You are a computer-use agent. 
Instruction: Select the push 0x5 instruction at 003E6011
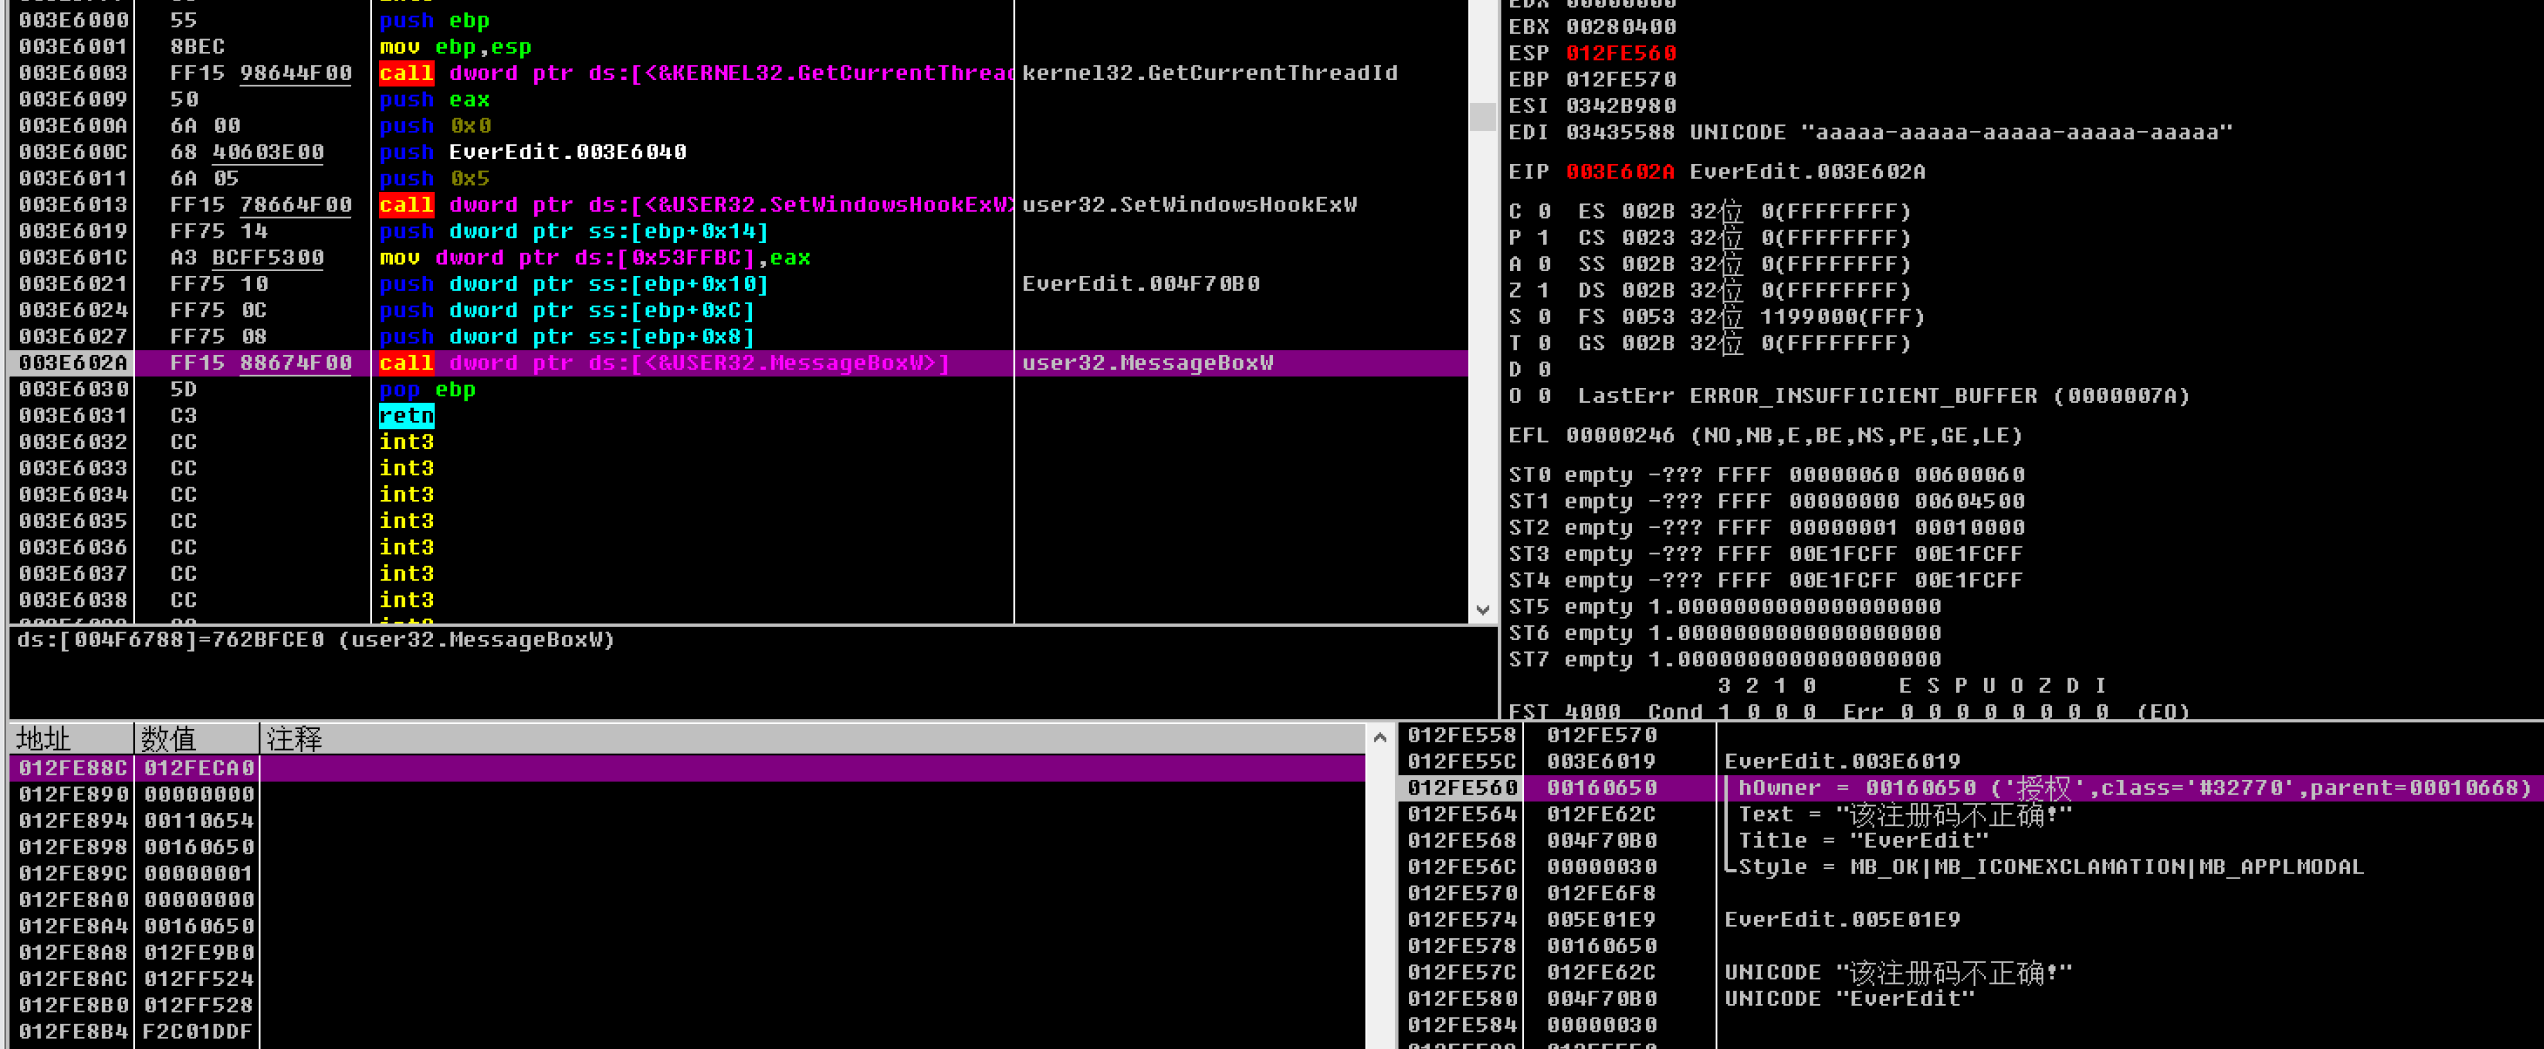(x=738, y=178)
